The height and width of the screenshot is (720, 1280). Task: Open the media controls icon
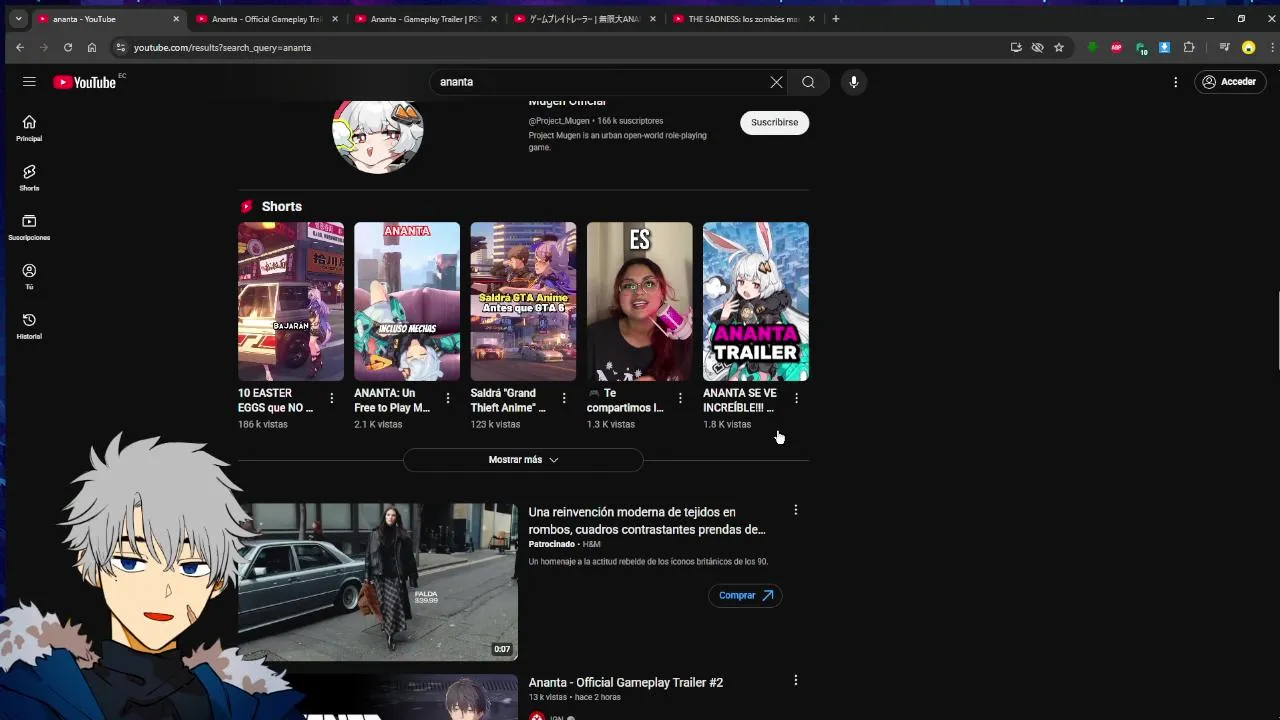pos(1224,47)
